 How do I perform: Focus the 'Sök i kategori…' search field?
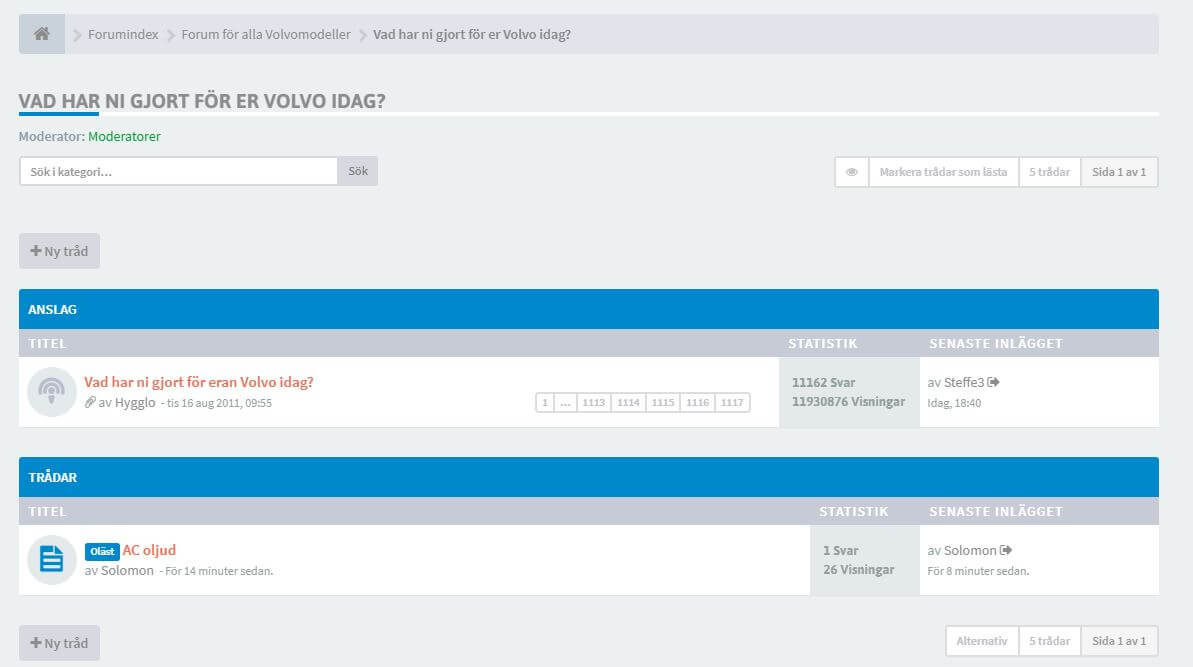[x=179, y=171]
